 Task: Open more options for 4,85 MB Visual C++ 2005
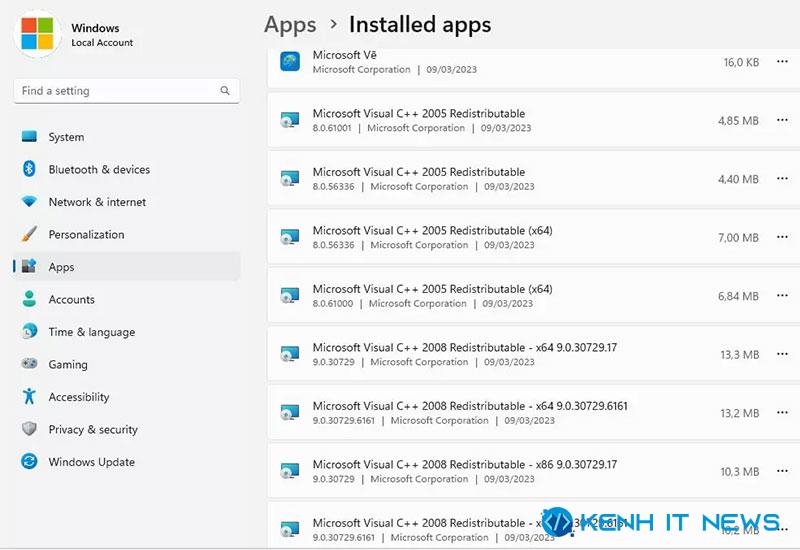782,120
